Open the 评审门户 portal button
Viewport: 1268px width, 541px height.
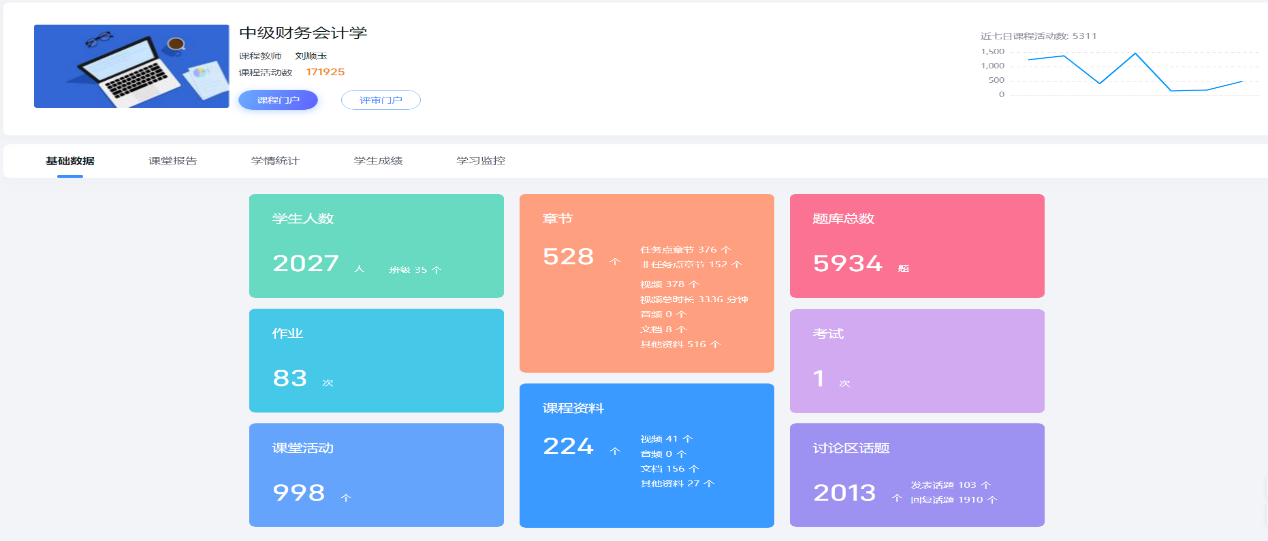point(380,100)
